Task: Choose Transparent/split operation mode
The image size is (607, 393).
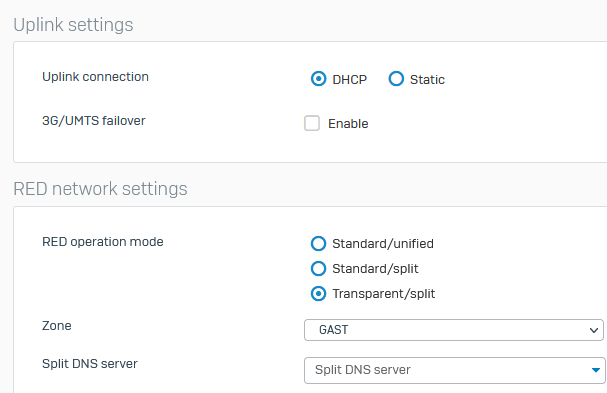Action: click(x=318, y=293)
